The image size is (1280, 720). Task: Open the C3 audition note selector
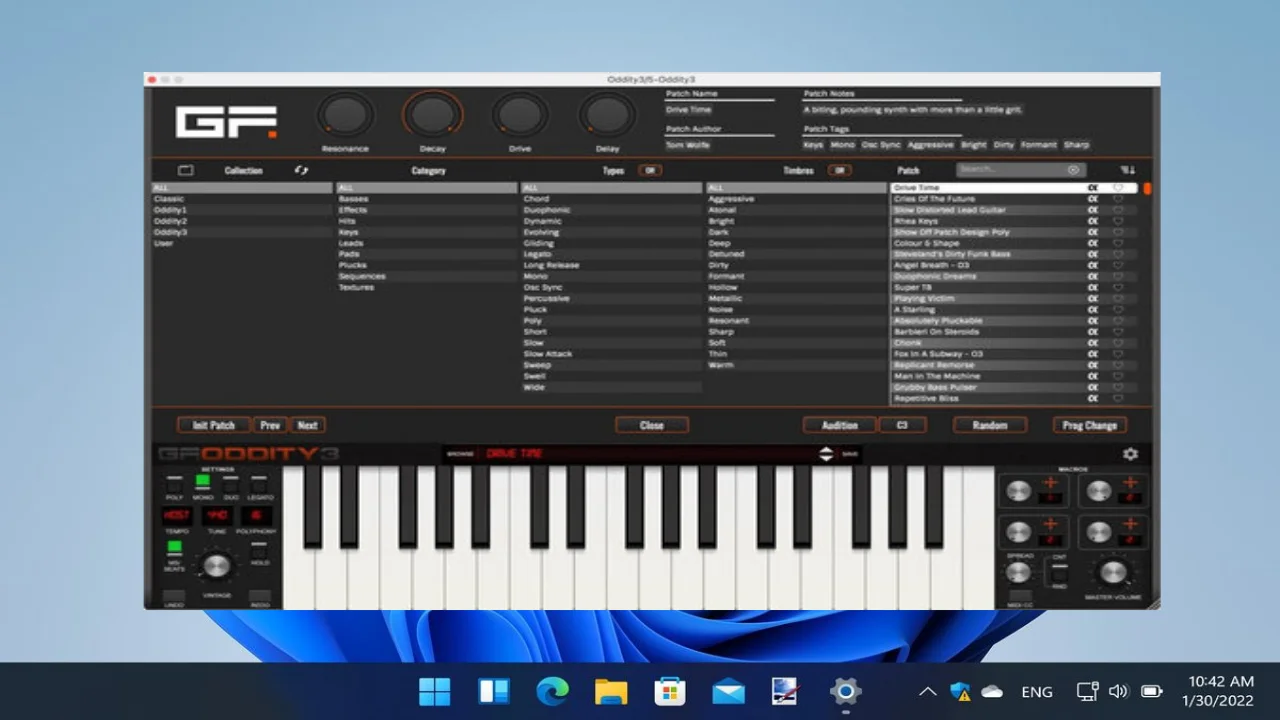coord(902,425)
